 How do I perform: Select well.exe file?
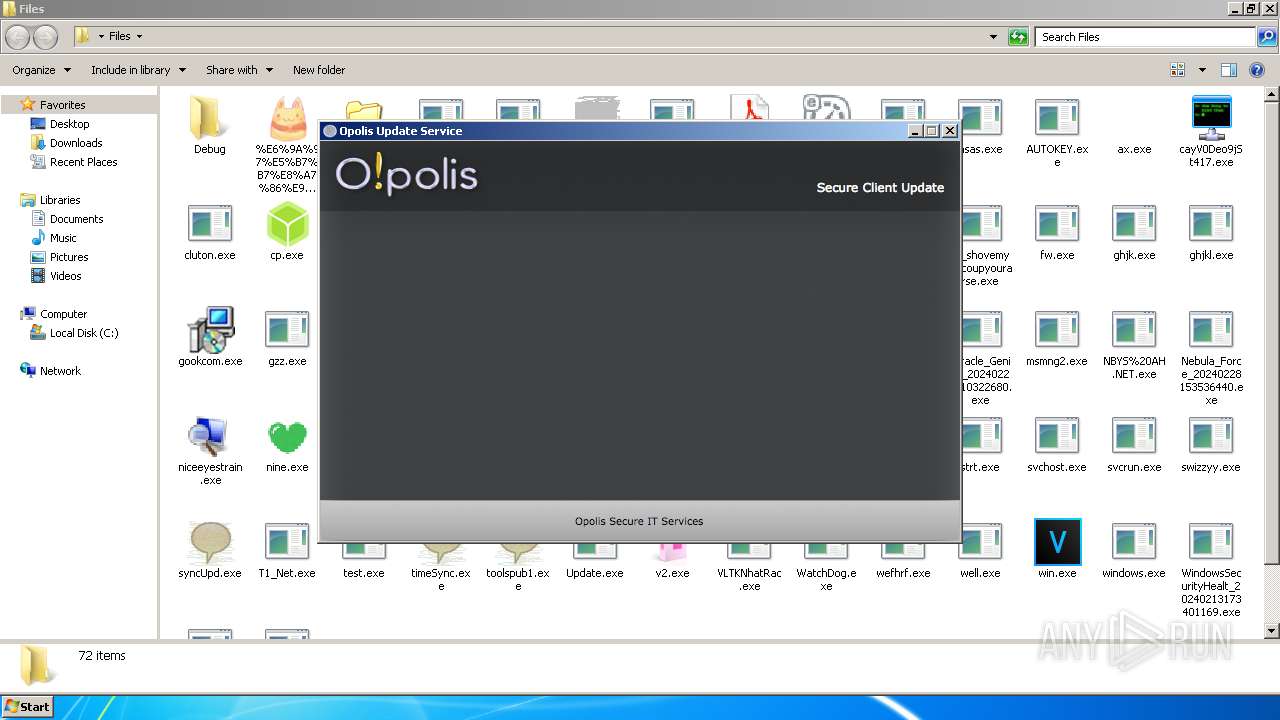[980, 573]
